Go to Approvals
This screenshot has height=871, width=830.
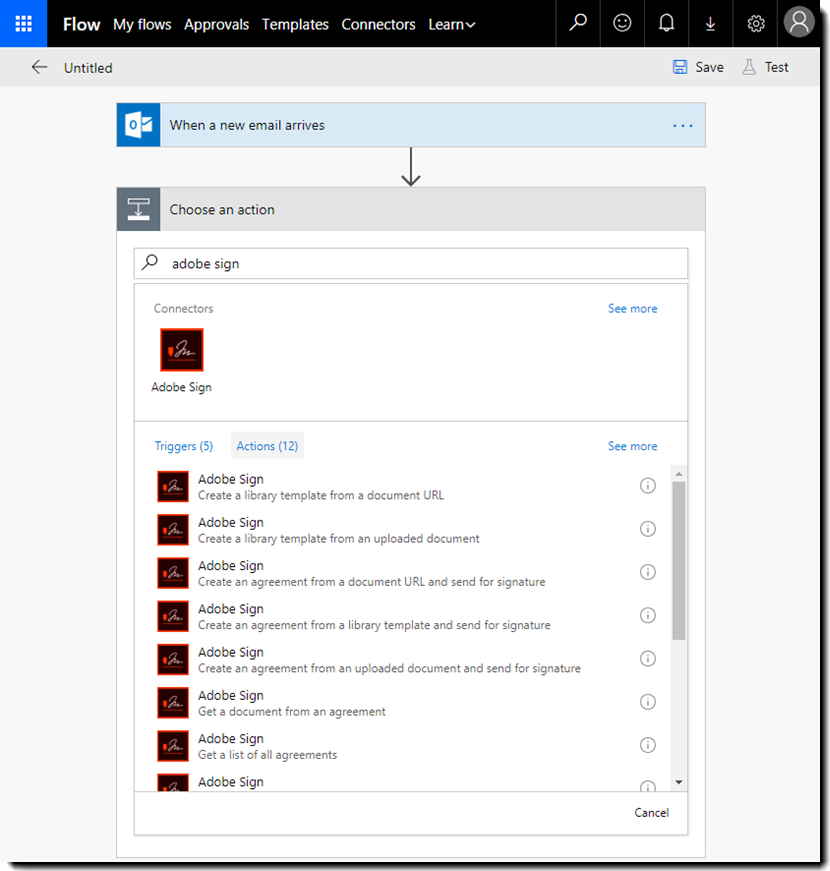217,24
